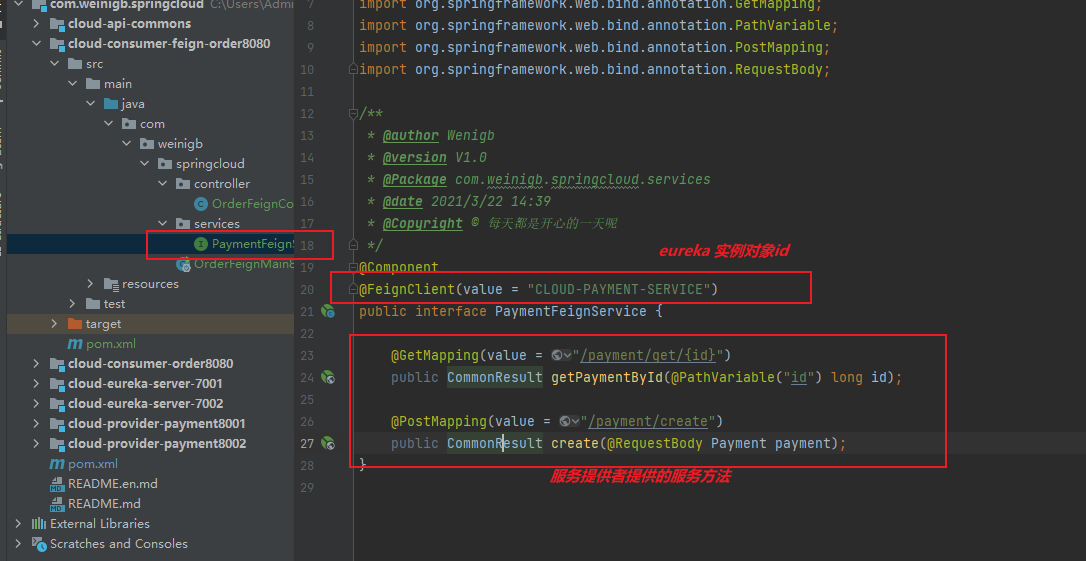Fold the imports block at line 10
This screenshot has height=561, width=1086.
coord(353,69)
